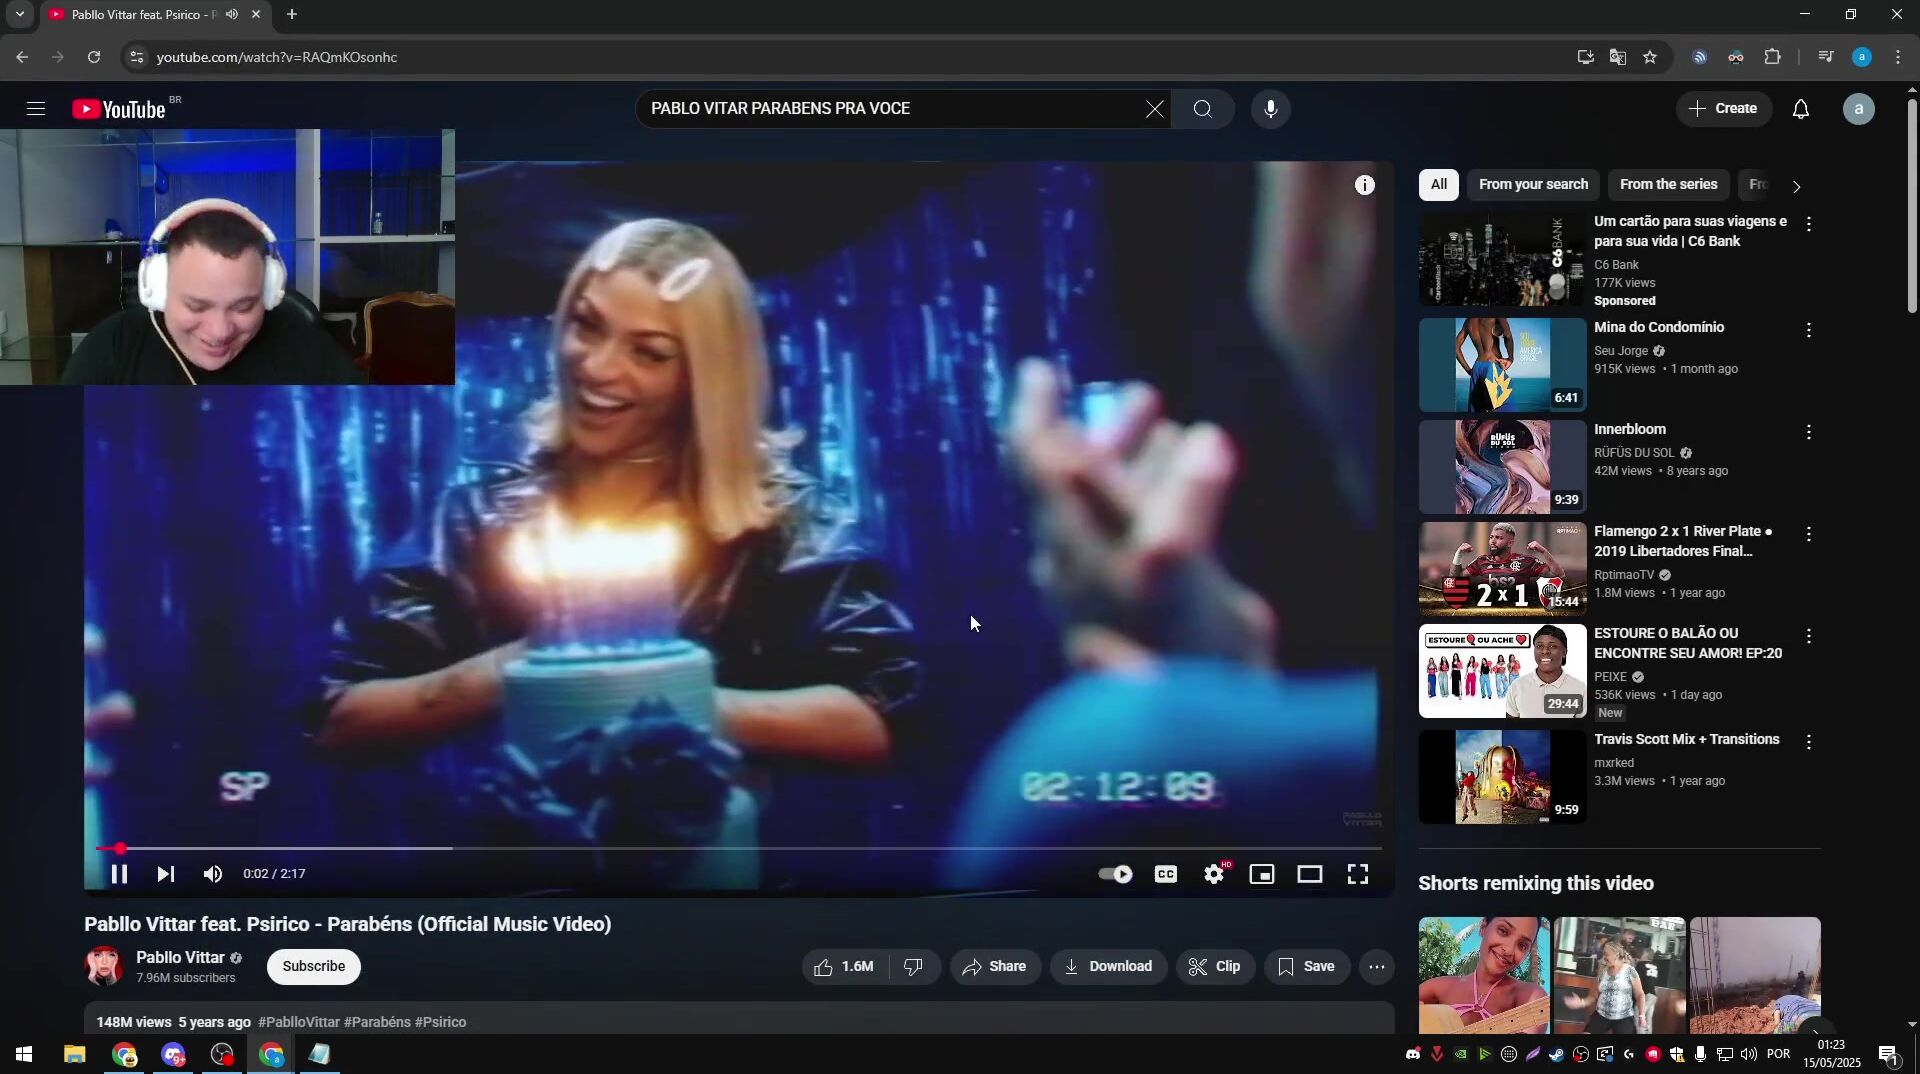The height and width of the screenshot is (1074, 1920).
Task: Select the All filter chip
Action: point(1438,185)
